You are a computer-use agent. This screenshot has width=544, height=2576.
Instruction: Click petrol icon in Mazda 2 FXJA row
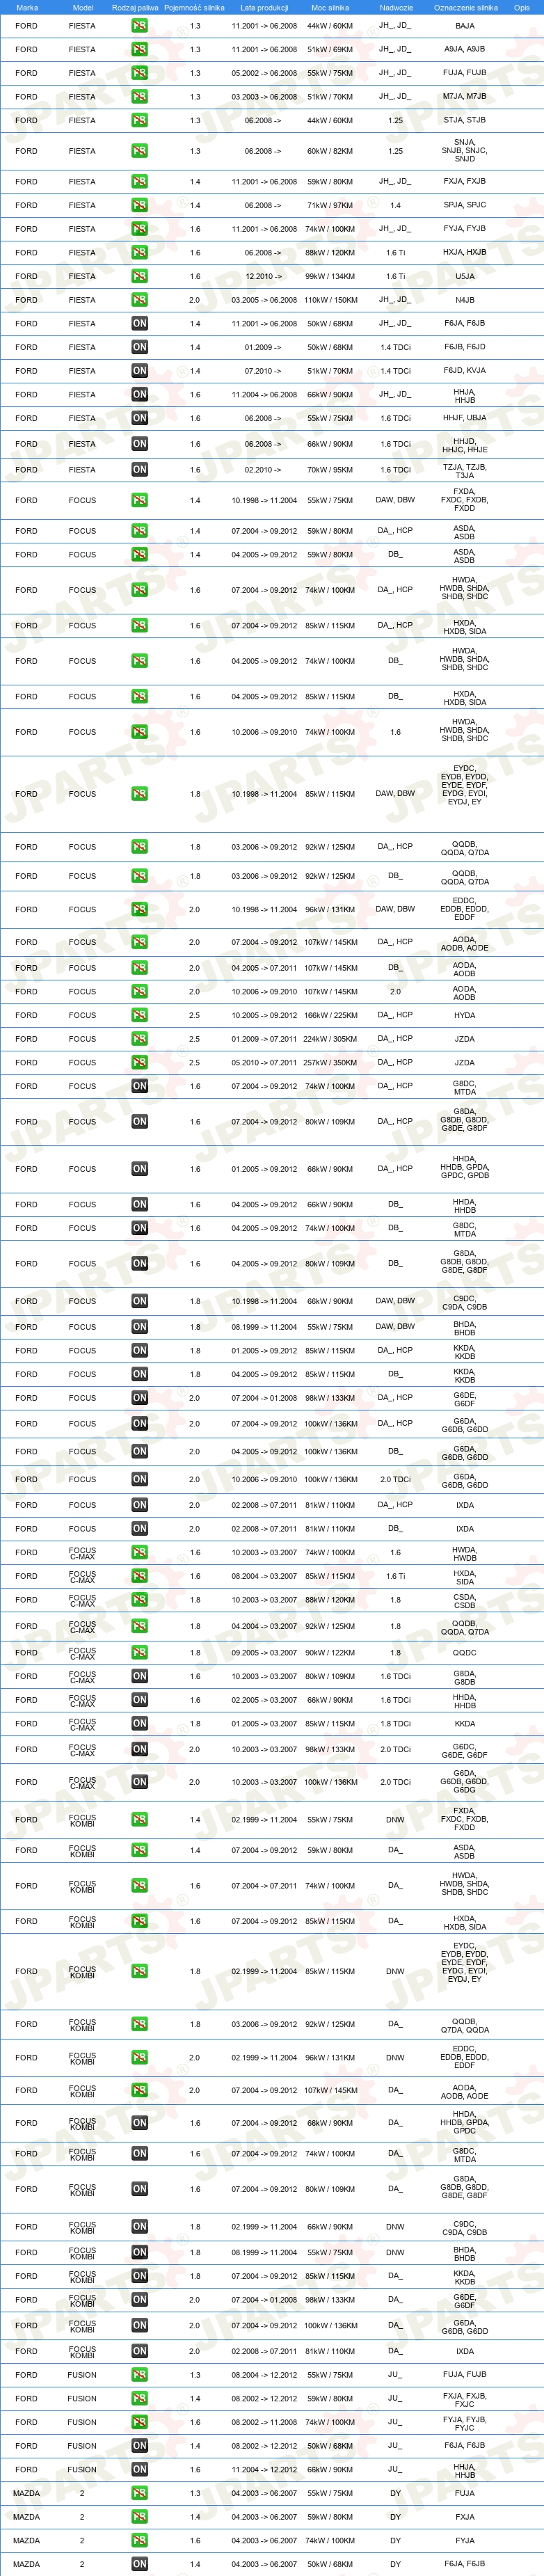[139, 2517]
